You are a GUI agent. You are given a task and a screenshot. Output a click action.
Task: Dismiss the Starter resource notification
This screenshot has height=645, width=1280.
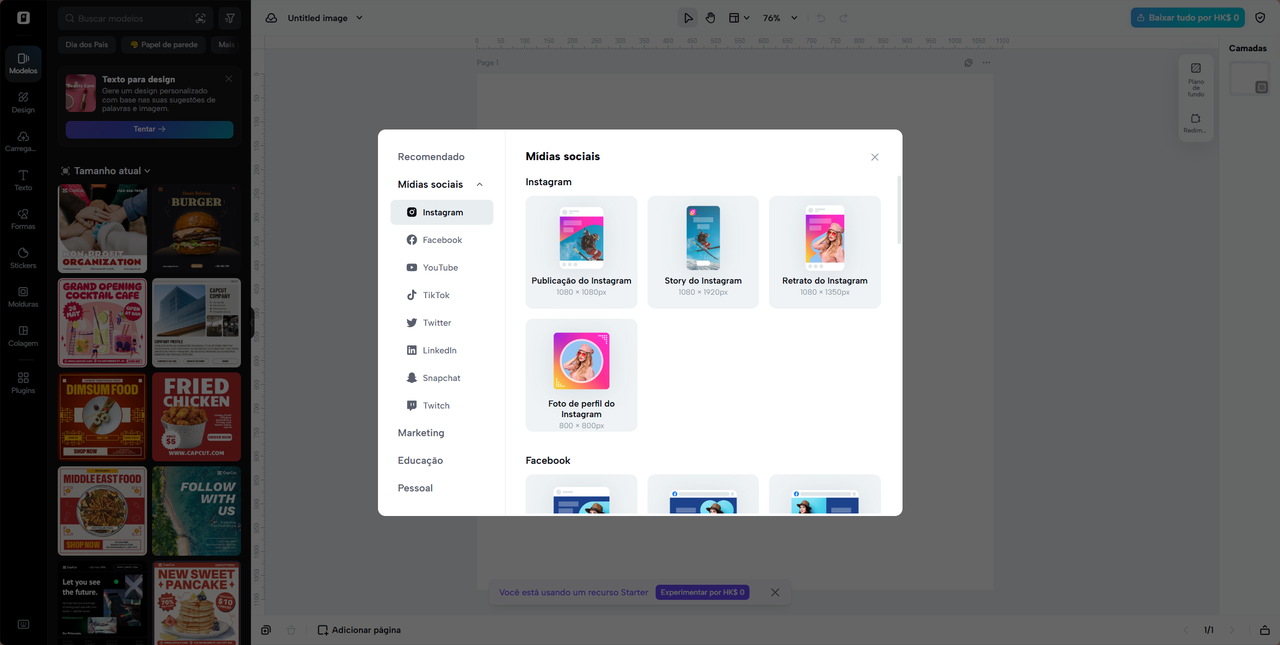point(775,592)
